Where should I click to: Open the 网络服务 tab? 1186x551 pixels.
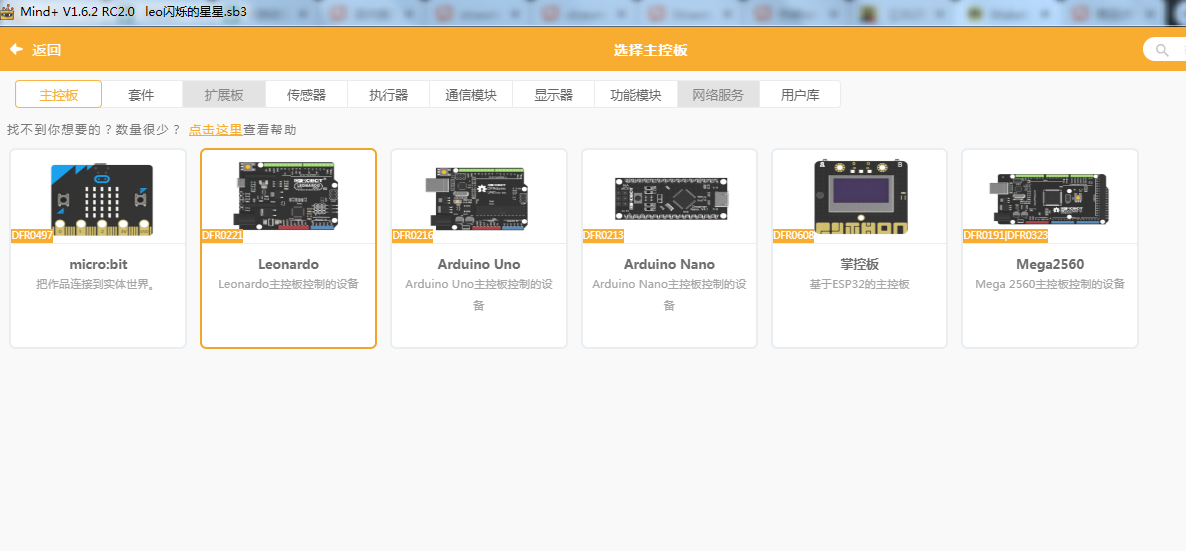point(719,95)
